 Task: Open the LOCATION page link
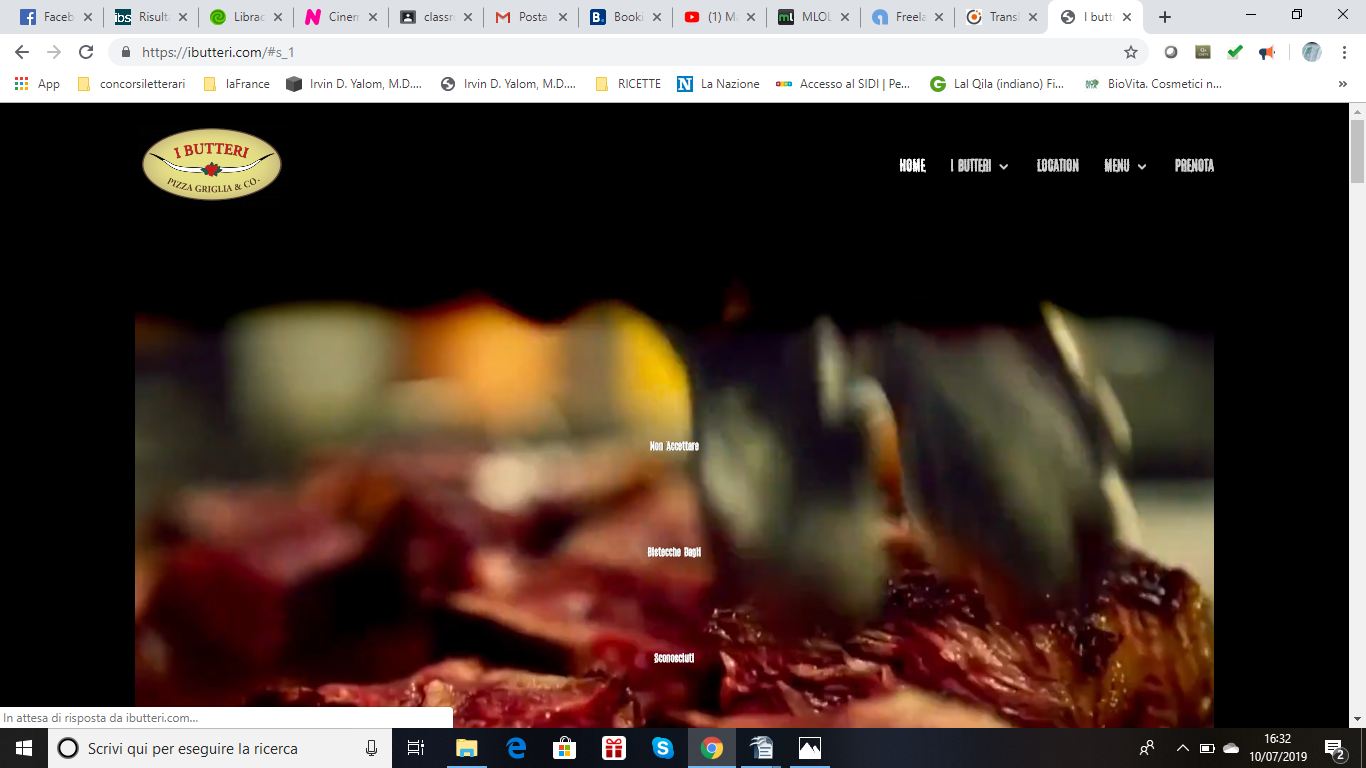(x=1057, y=166)
